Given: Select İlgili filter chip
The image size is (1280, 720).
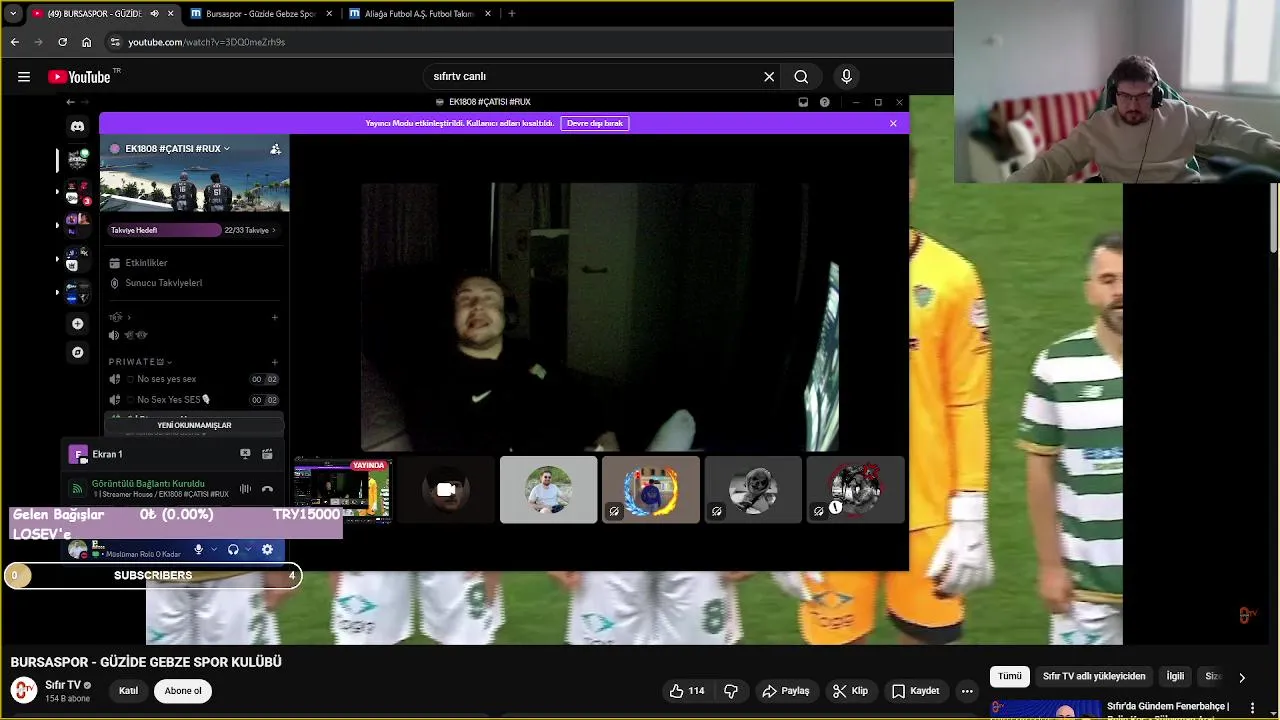Looking at the screenshot, I should [1175, 677].
